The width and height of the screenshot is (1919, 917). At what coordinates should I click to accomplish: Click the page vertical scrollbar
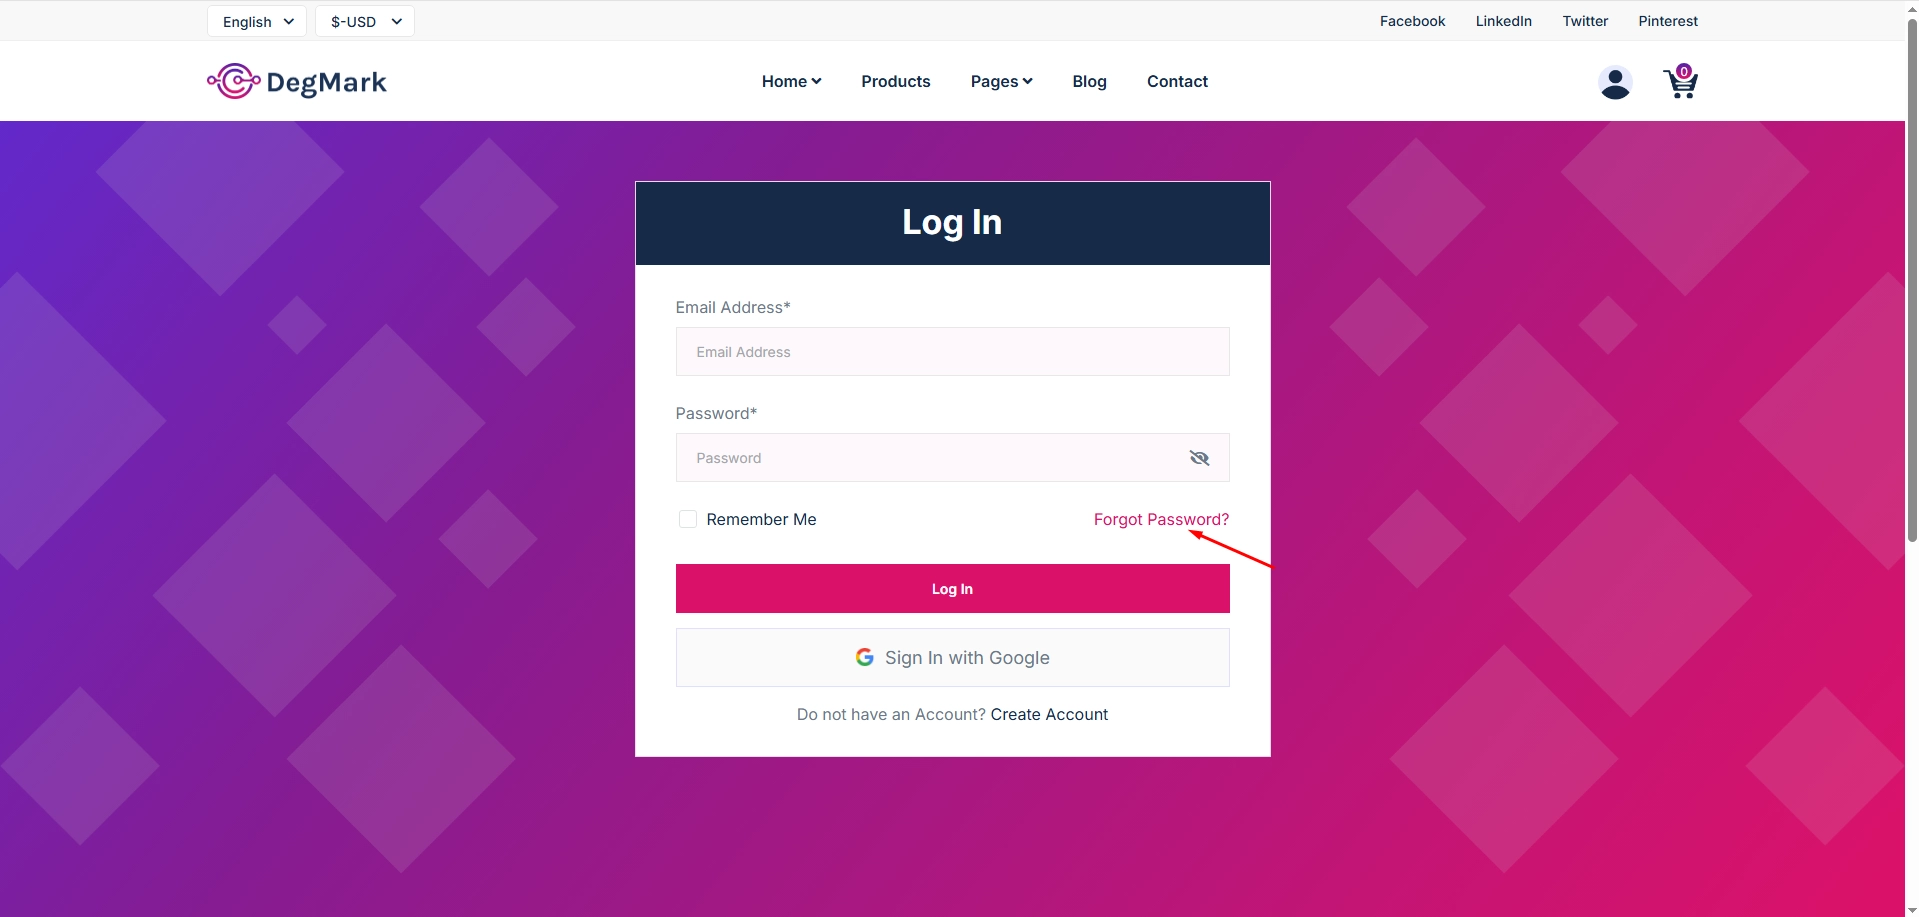coord(1912,280)
